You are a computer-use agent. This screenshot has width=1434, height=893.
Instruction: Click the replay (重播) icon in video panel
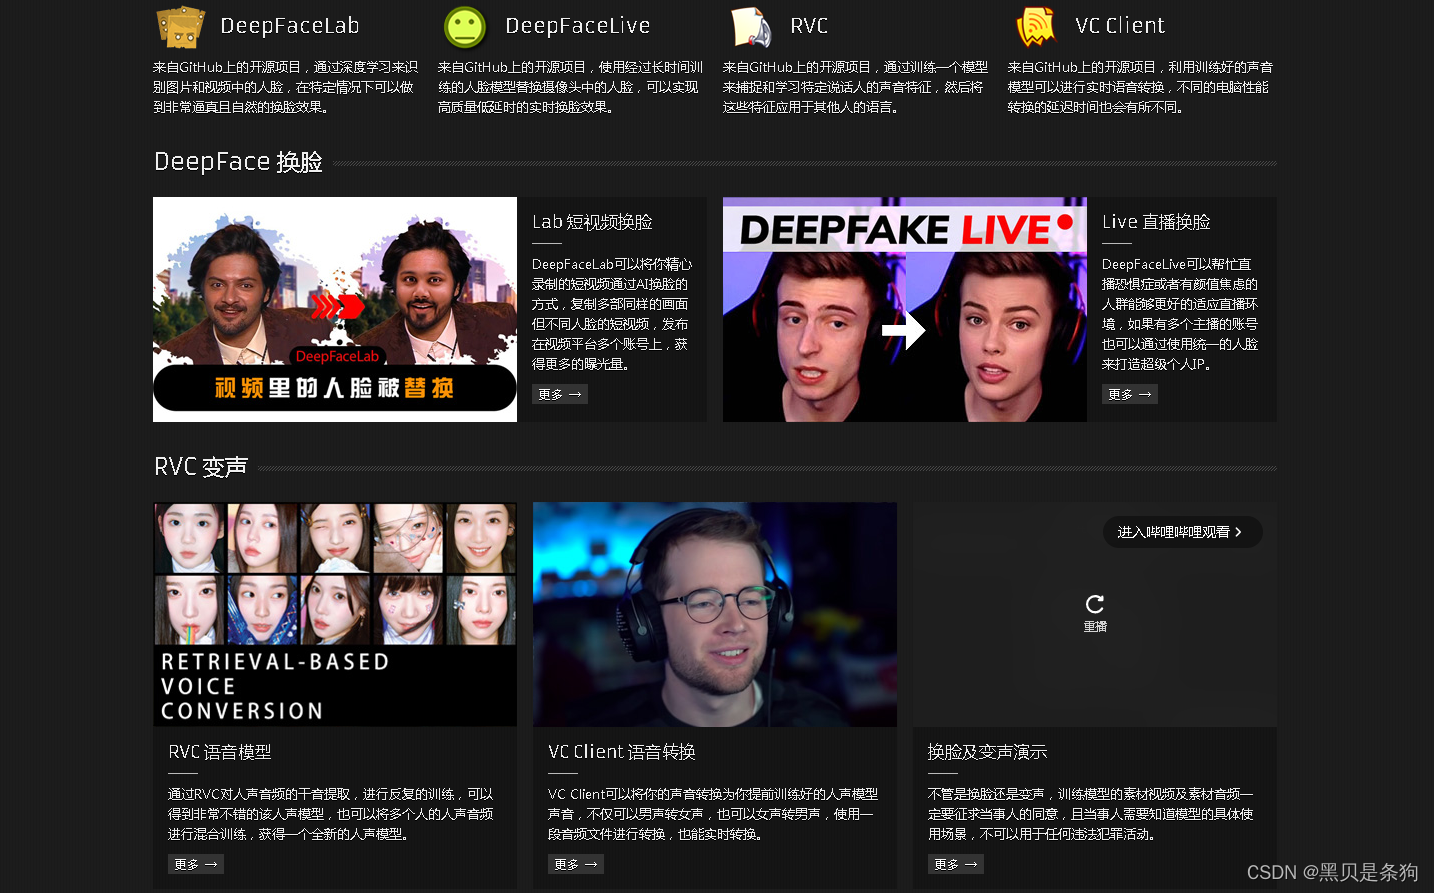pyautogui.click(x=1095, y=604)
